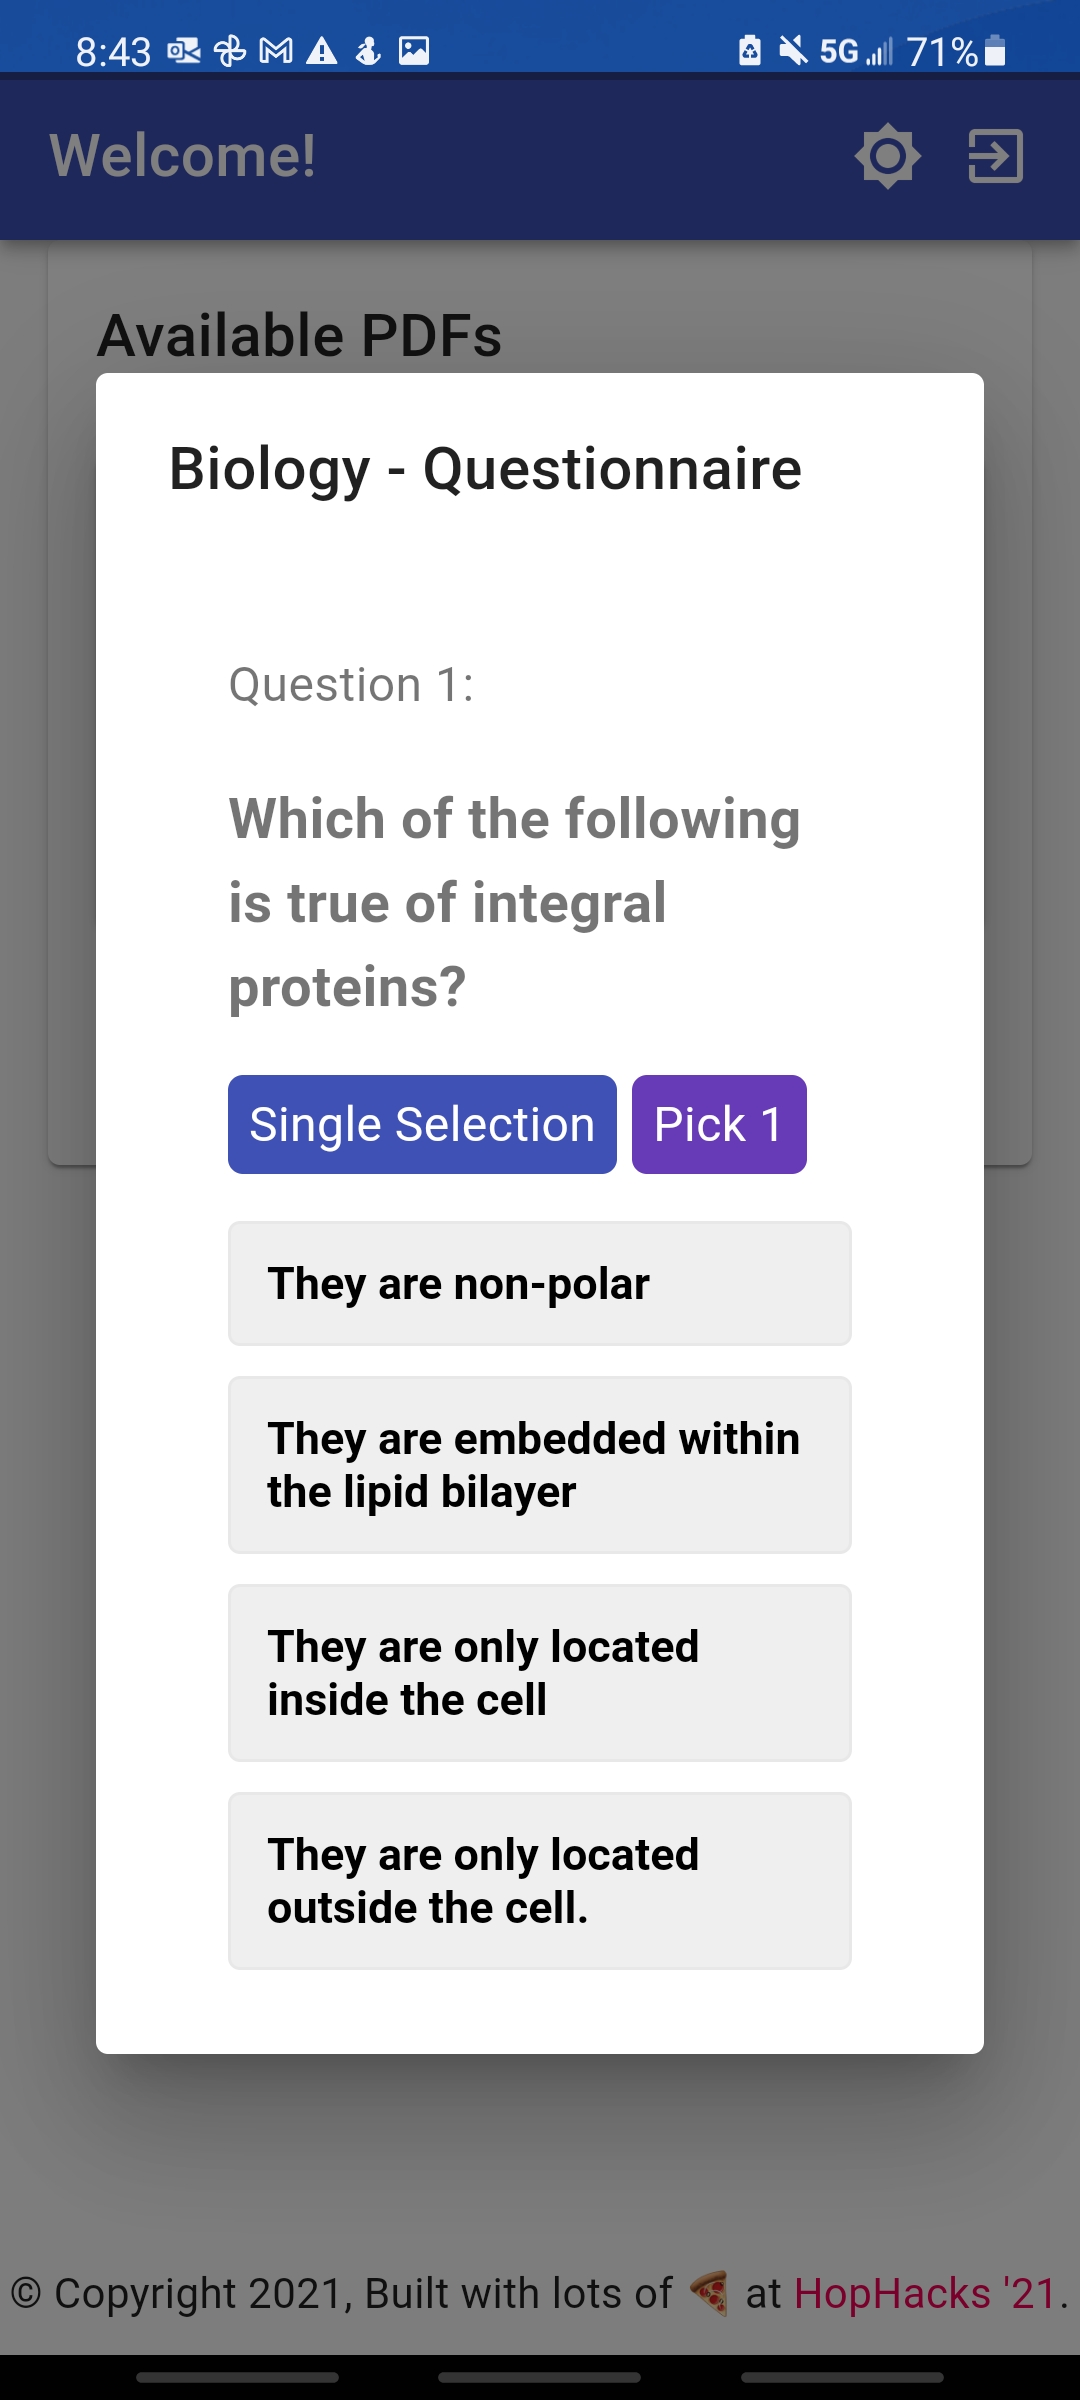This screenshot has width=1080, height=2400.
Task: Choose "They are embedded within the lipid bilayer"
Action: [540, 1465]
